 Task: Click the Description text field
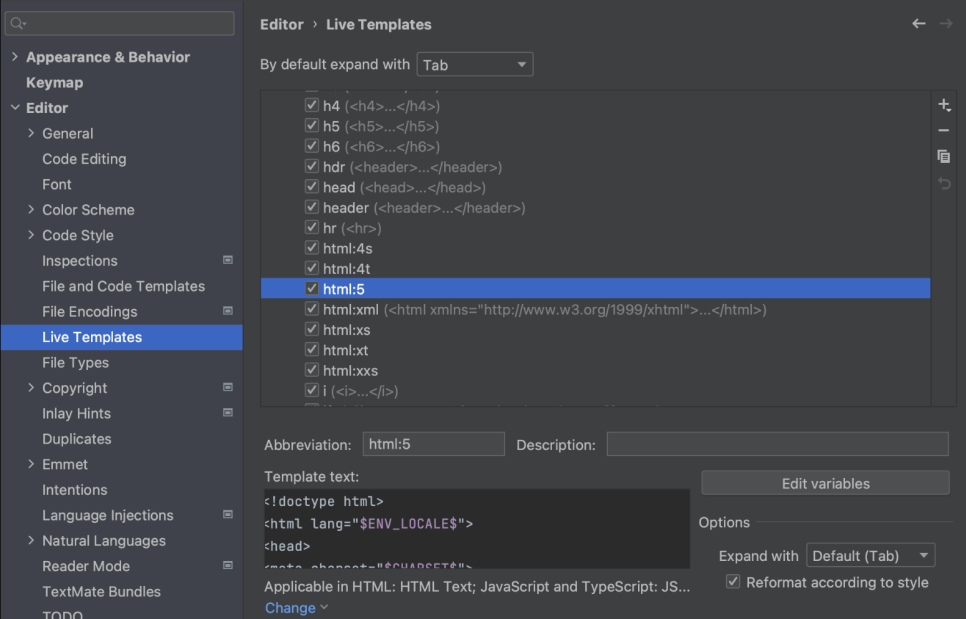pyautogui.click(x=777, y=444)
